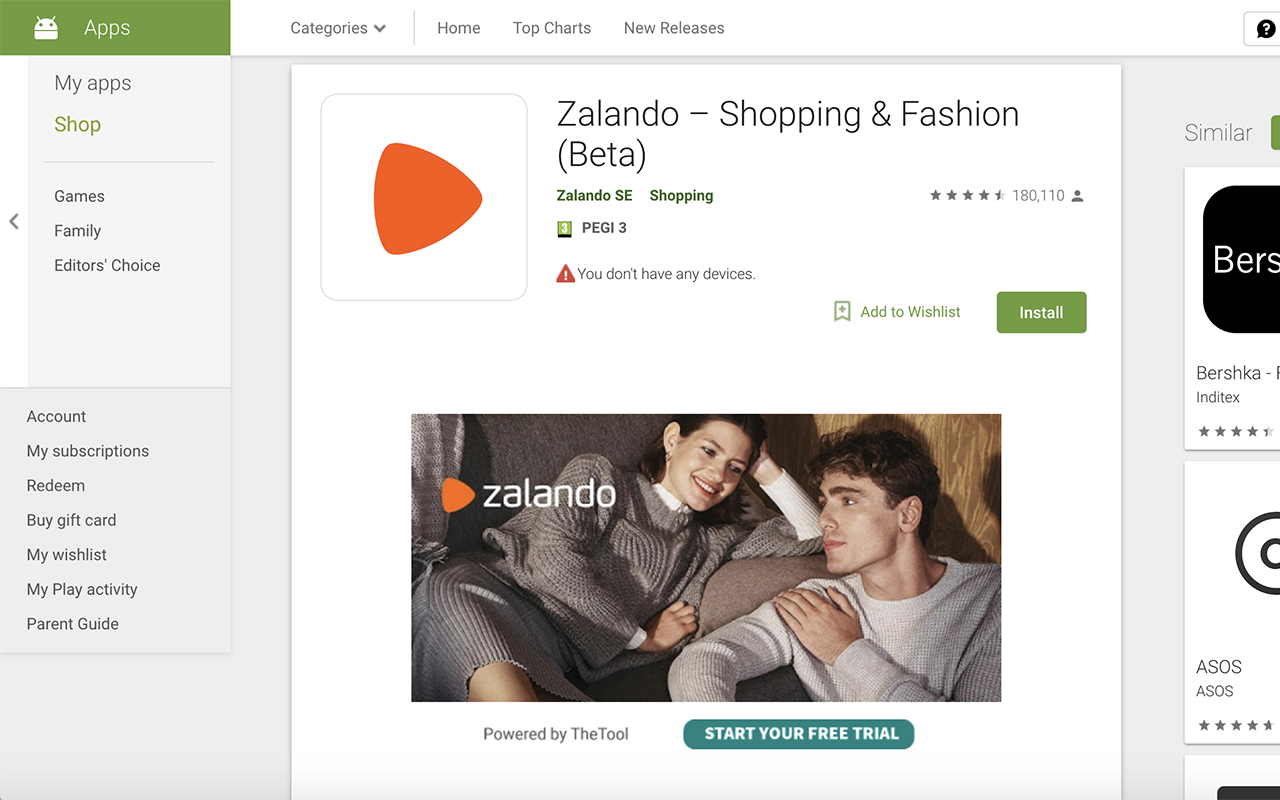Screen dimensions: 1280x800
Task: Click the star rating for Zalando
Action: [967, 195]
